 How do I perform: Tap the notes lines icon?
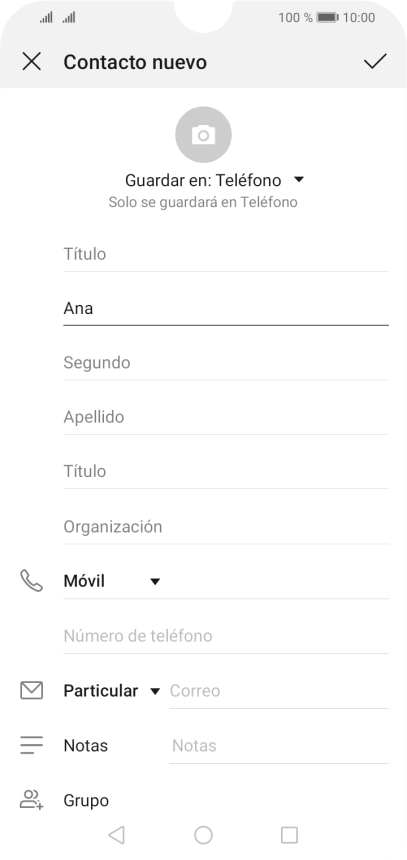point(31,745)
